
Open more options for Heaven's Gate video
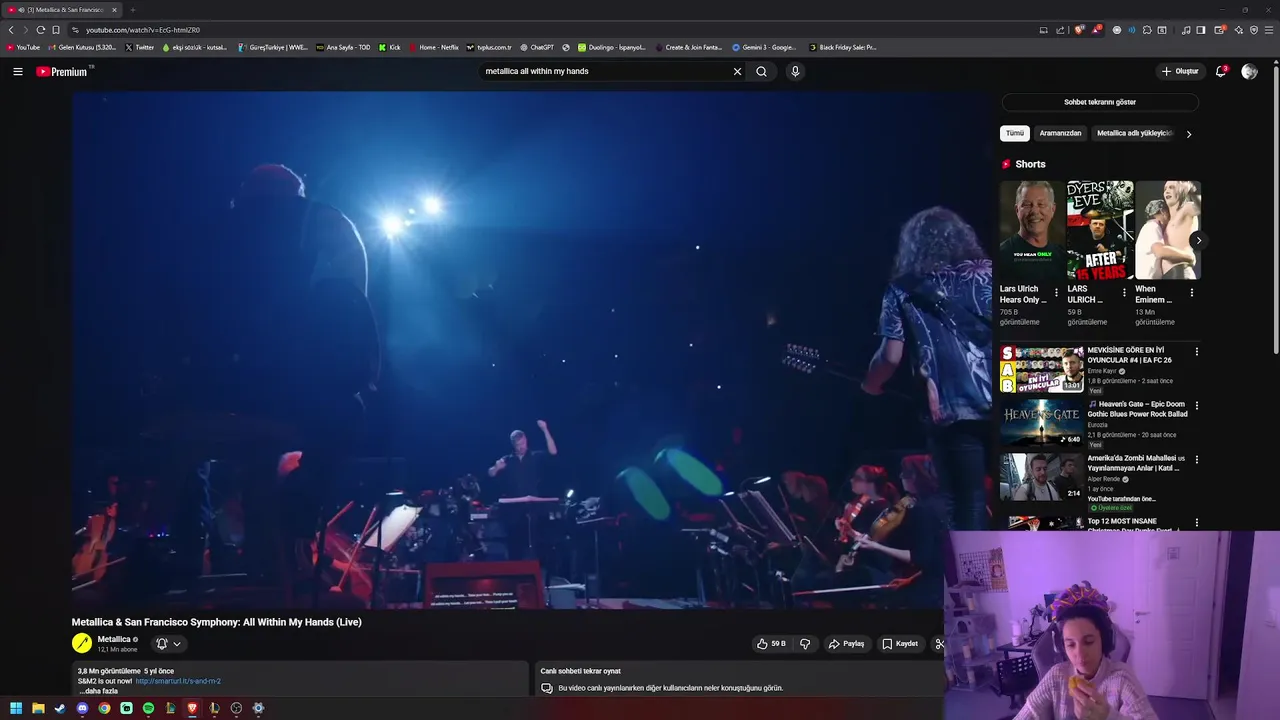pos(1196,406)
